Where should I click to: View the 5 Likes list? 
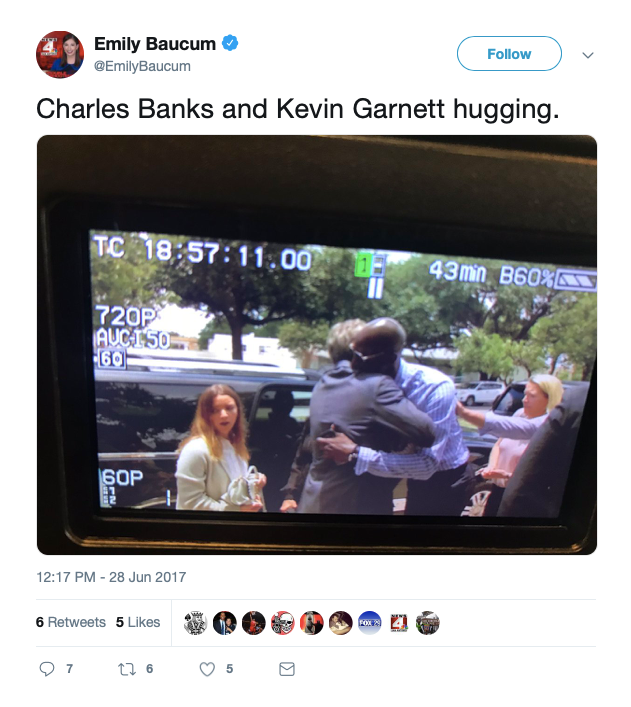click(138, 622)
